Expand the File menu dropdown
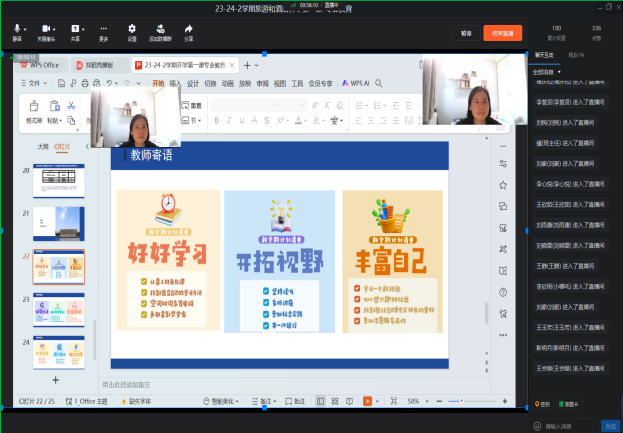 36,84
